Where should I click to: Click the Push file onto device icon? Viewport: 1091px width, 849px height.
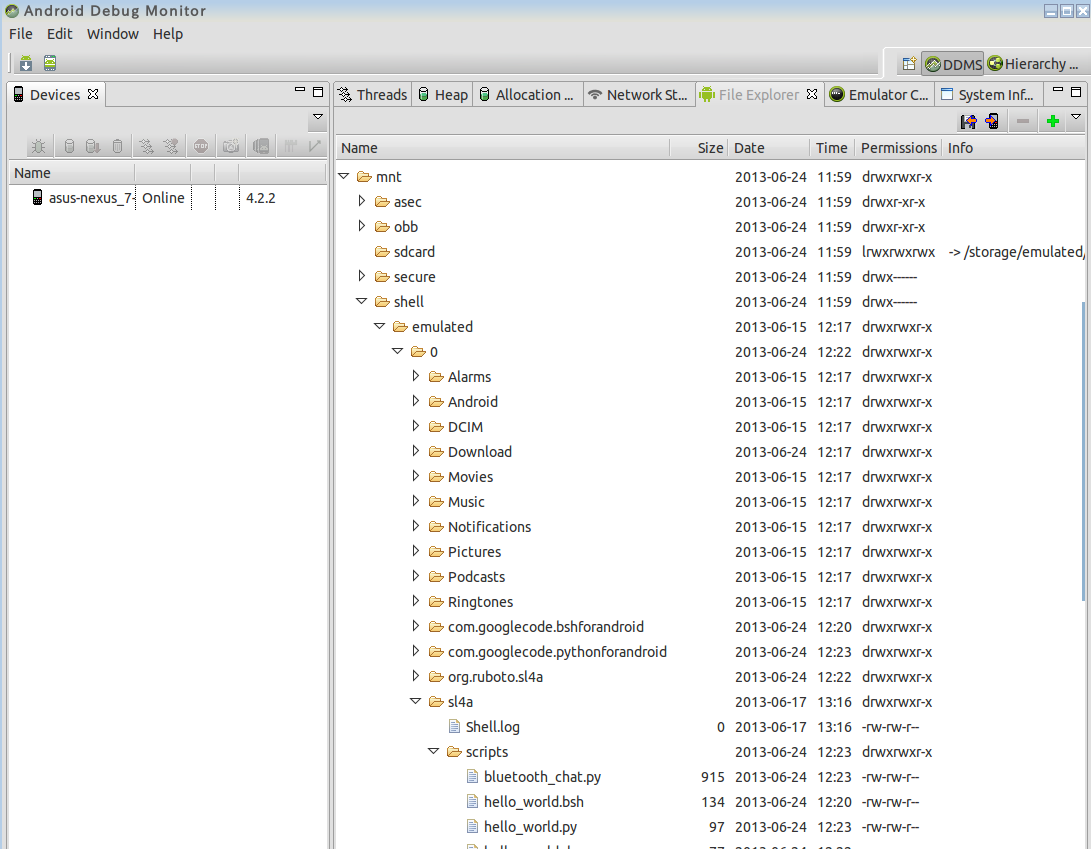click(992, 122)
